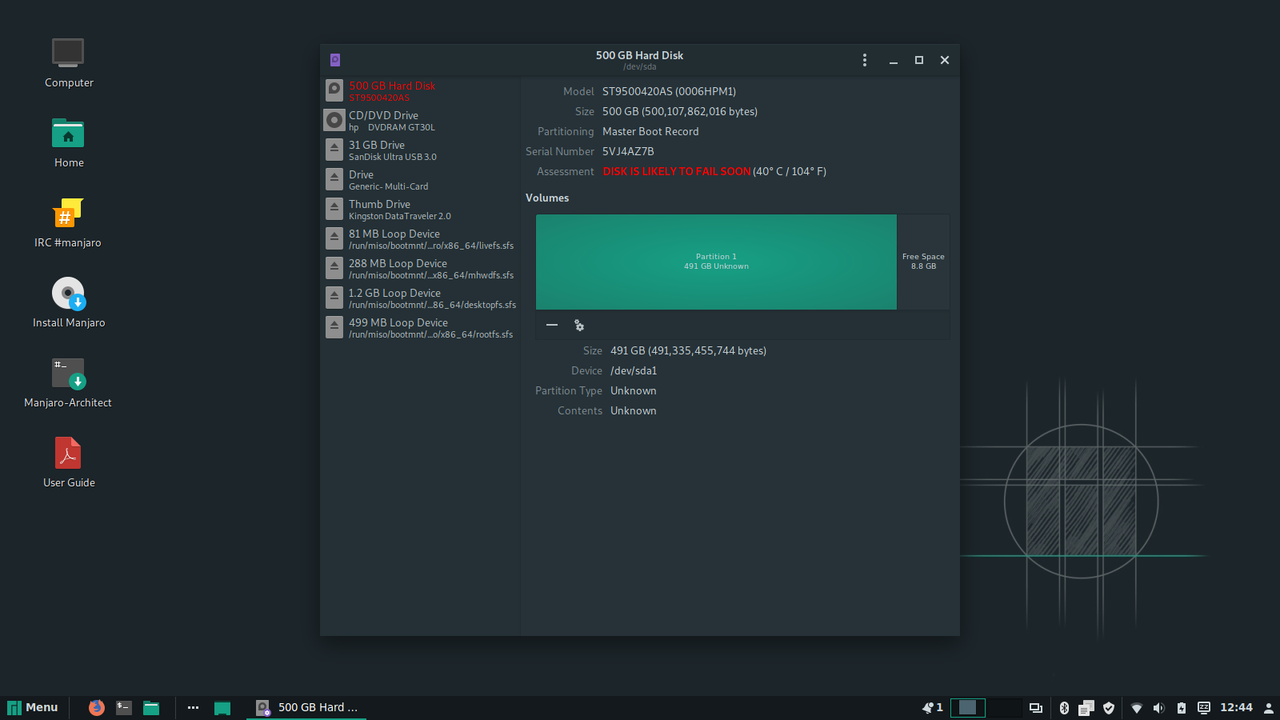Eject icon for 288 MB Loop Device

click(x=335, y=269)
